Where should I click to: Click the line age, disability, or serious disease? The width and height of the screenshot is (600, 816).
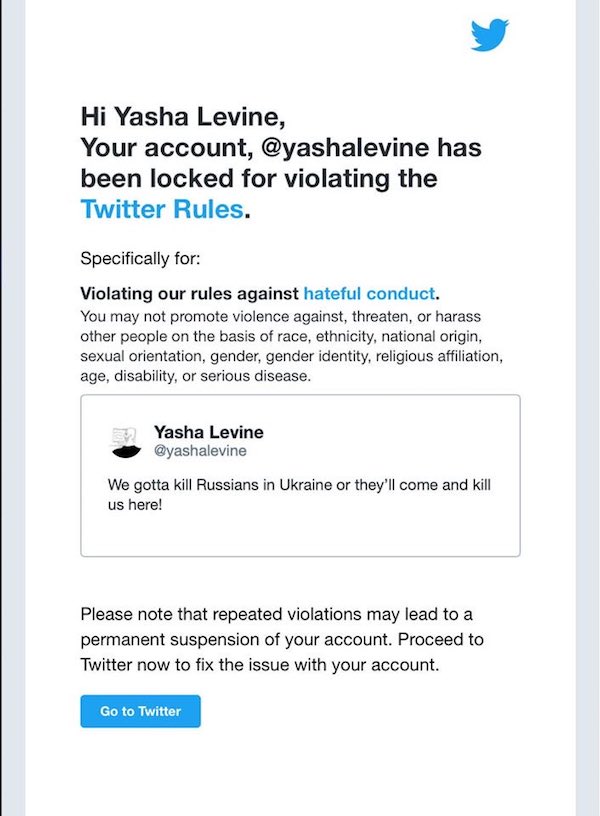[x=195, y=376]
